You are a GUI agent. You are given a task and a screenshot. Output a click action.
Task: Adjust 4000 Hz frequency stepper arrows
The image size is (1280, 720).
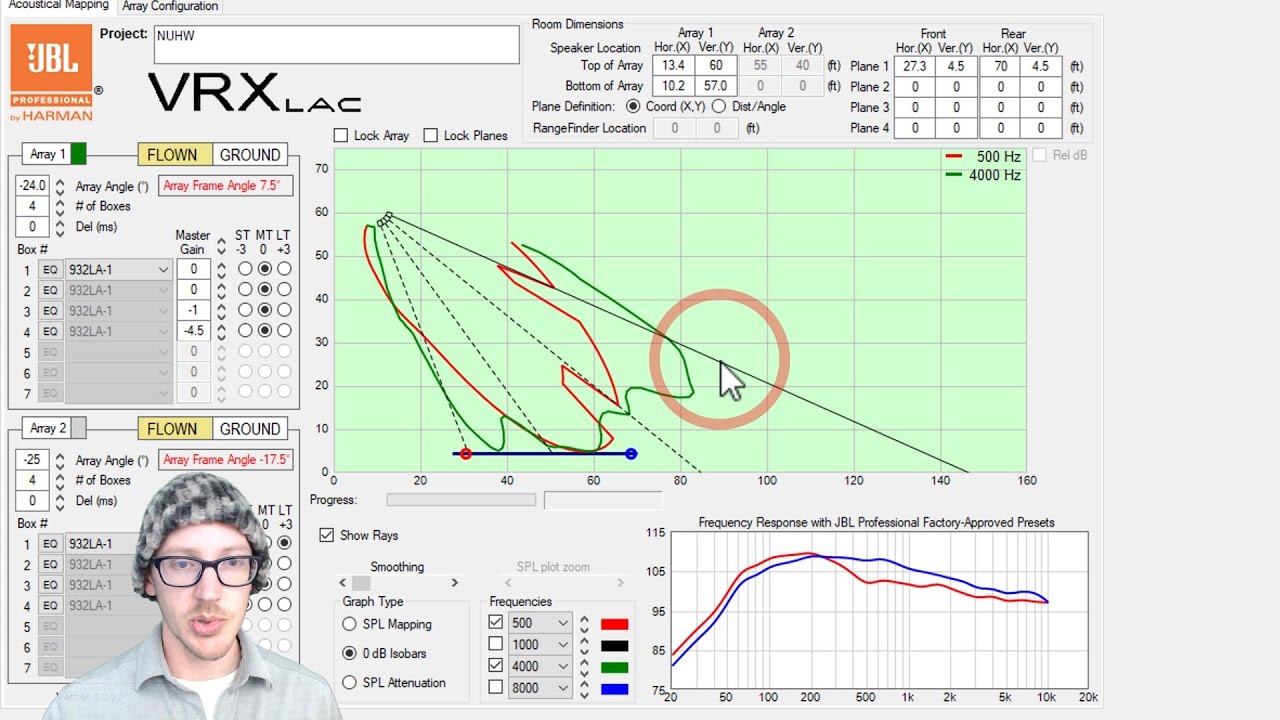tap(584, 666)
